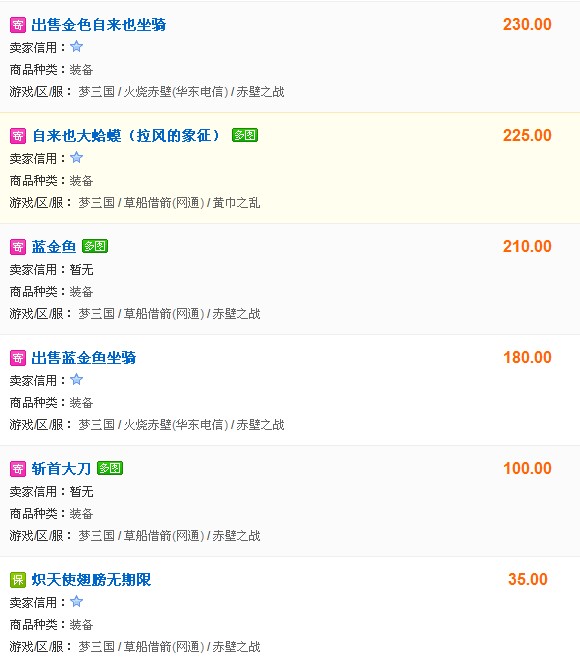The width and height of the screenshot is (580, 664).
Task: Click the 35.00 price
Action: [x=528, y=579]
